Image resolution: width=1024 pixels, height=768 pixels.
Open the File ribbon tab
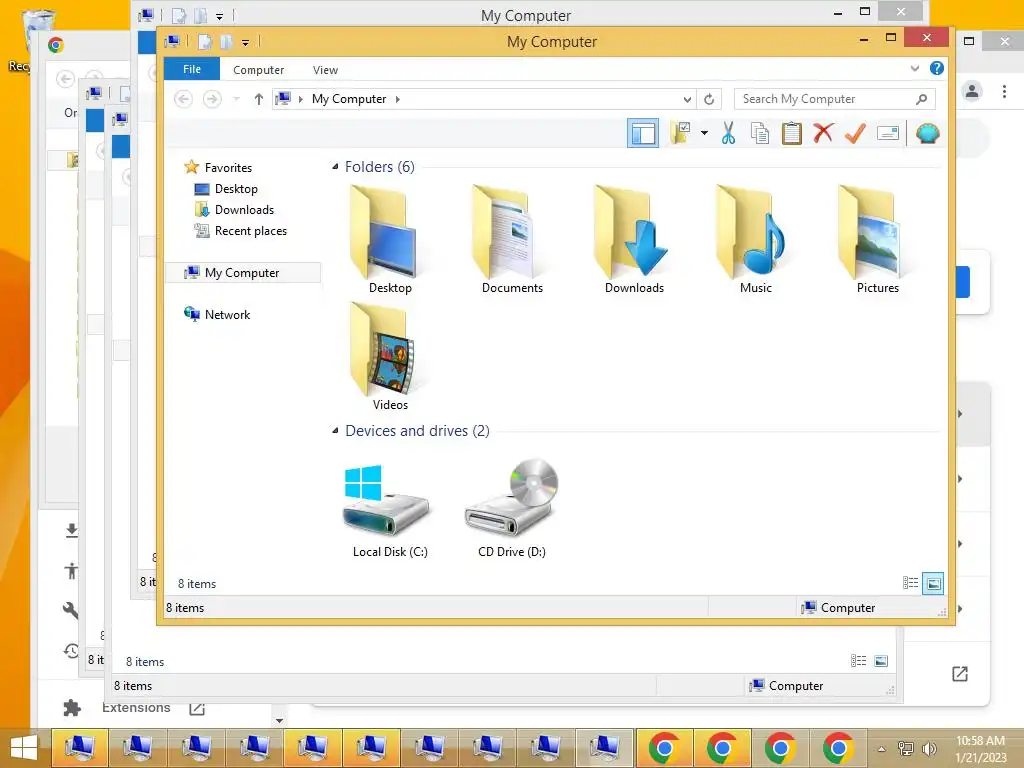192,69
